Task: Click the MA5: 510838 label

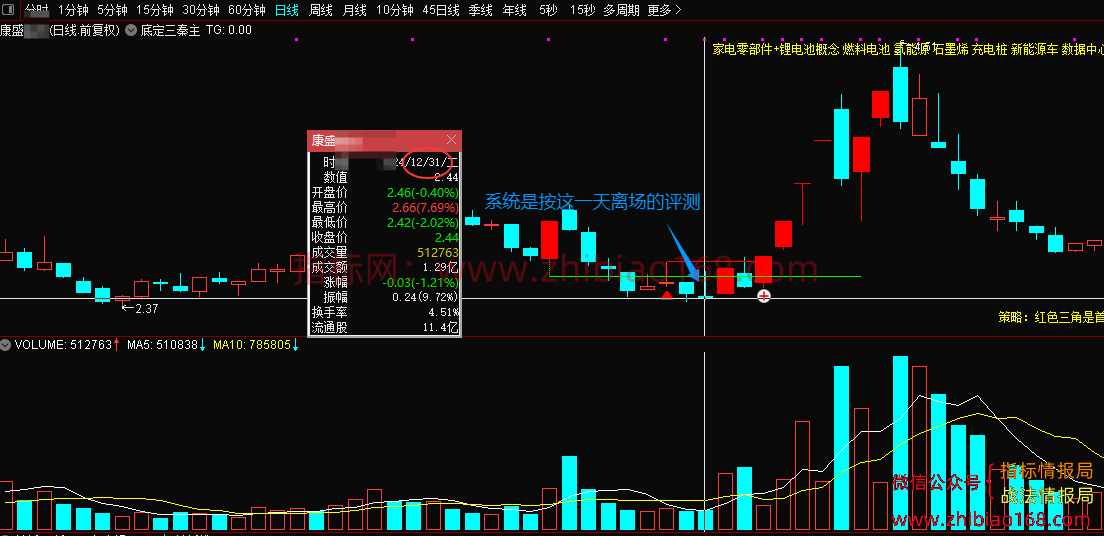Action: click(162, 345)
